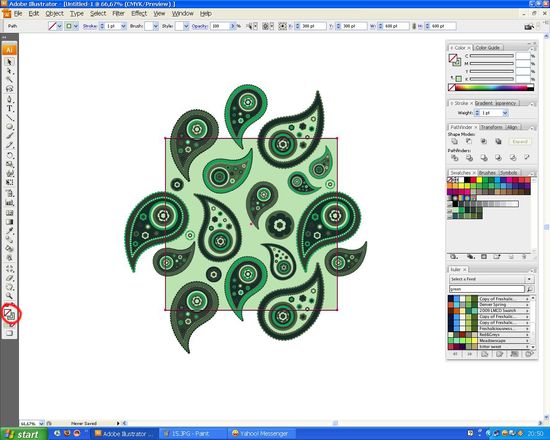Open Style dropdown in control bar
The height and width of the screenshot is (440, 550).
186,26
